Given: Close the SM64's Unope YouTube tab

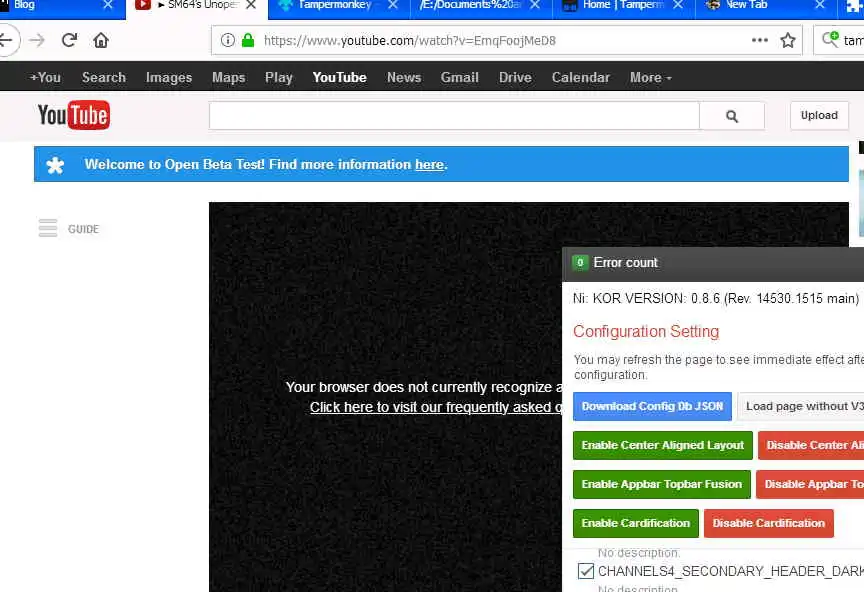Looking at the screenshot, I should (251, 5).
